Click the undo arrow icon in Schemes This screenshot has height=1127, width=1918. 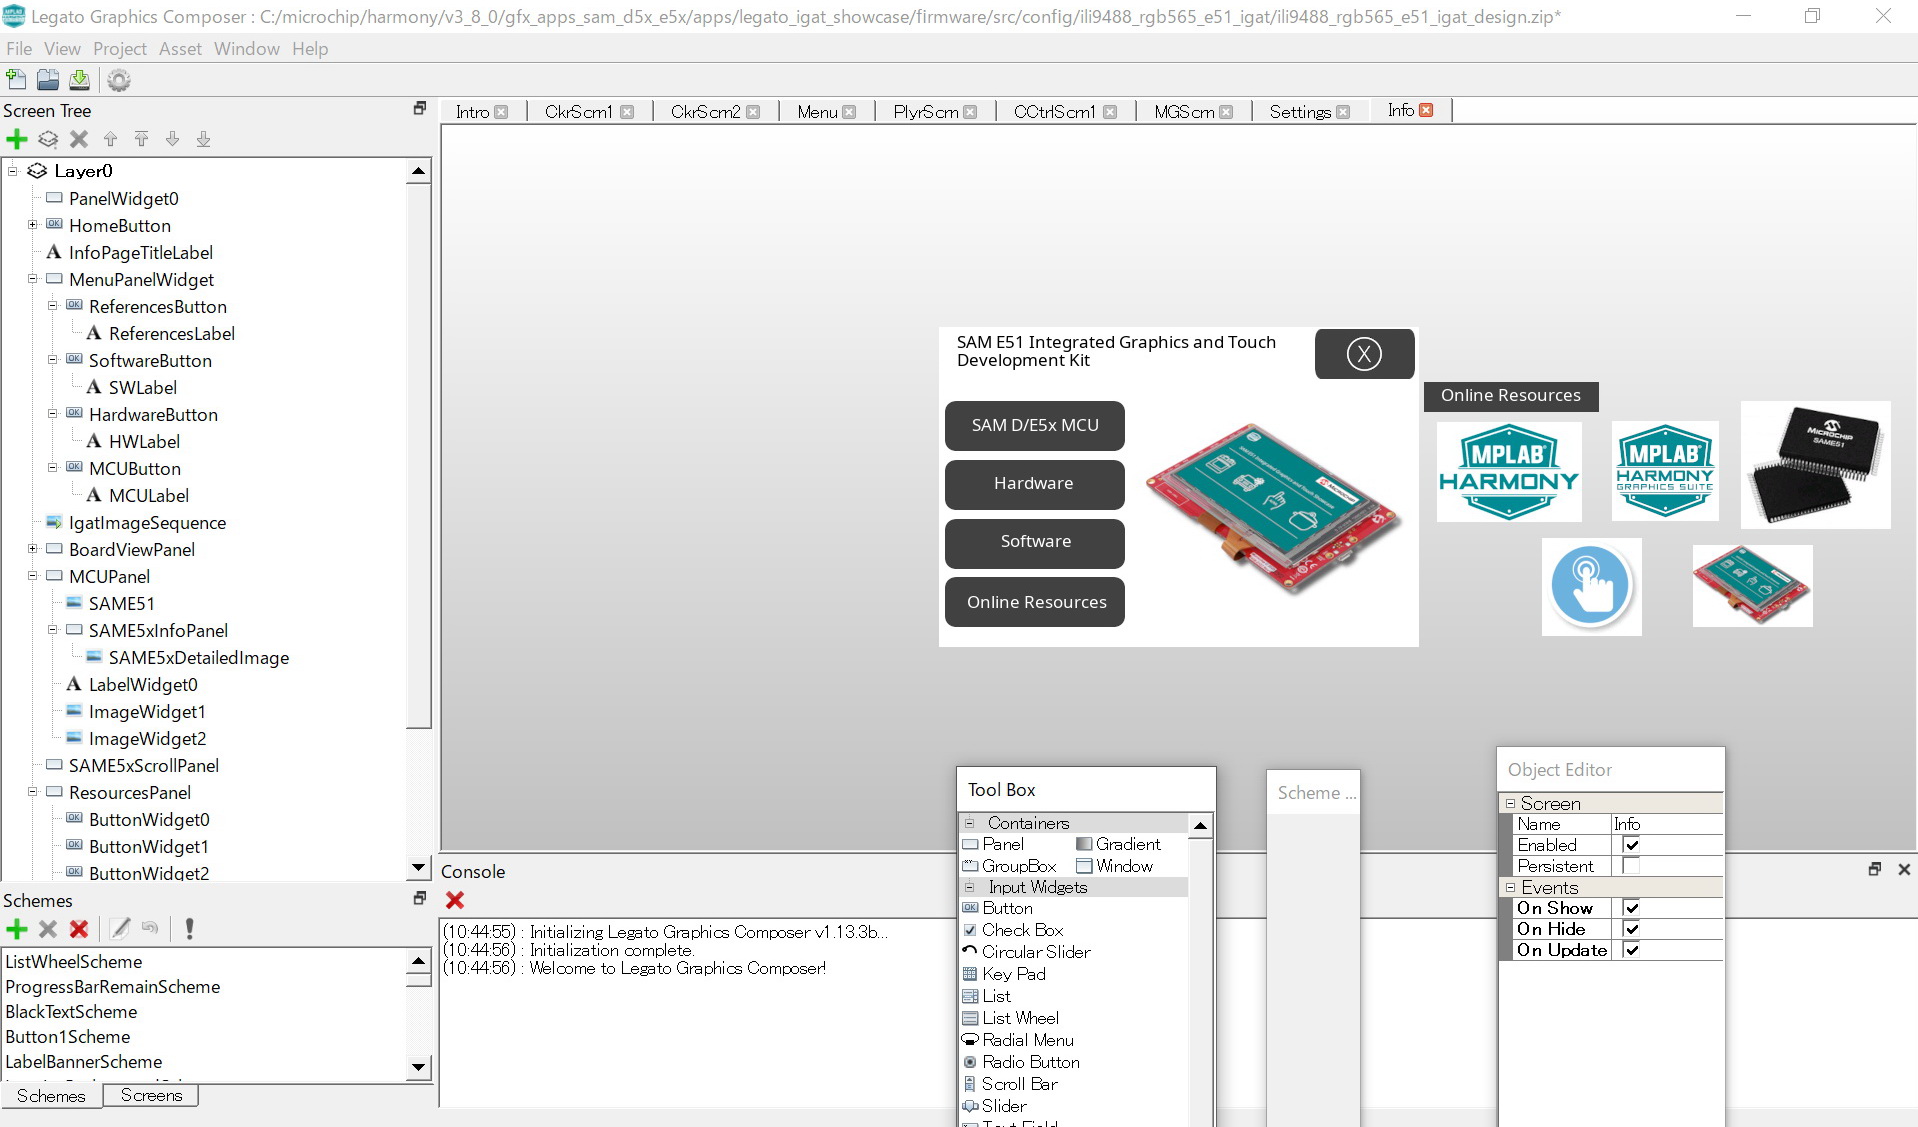point(150,928)
